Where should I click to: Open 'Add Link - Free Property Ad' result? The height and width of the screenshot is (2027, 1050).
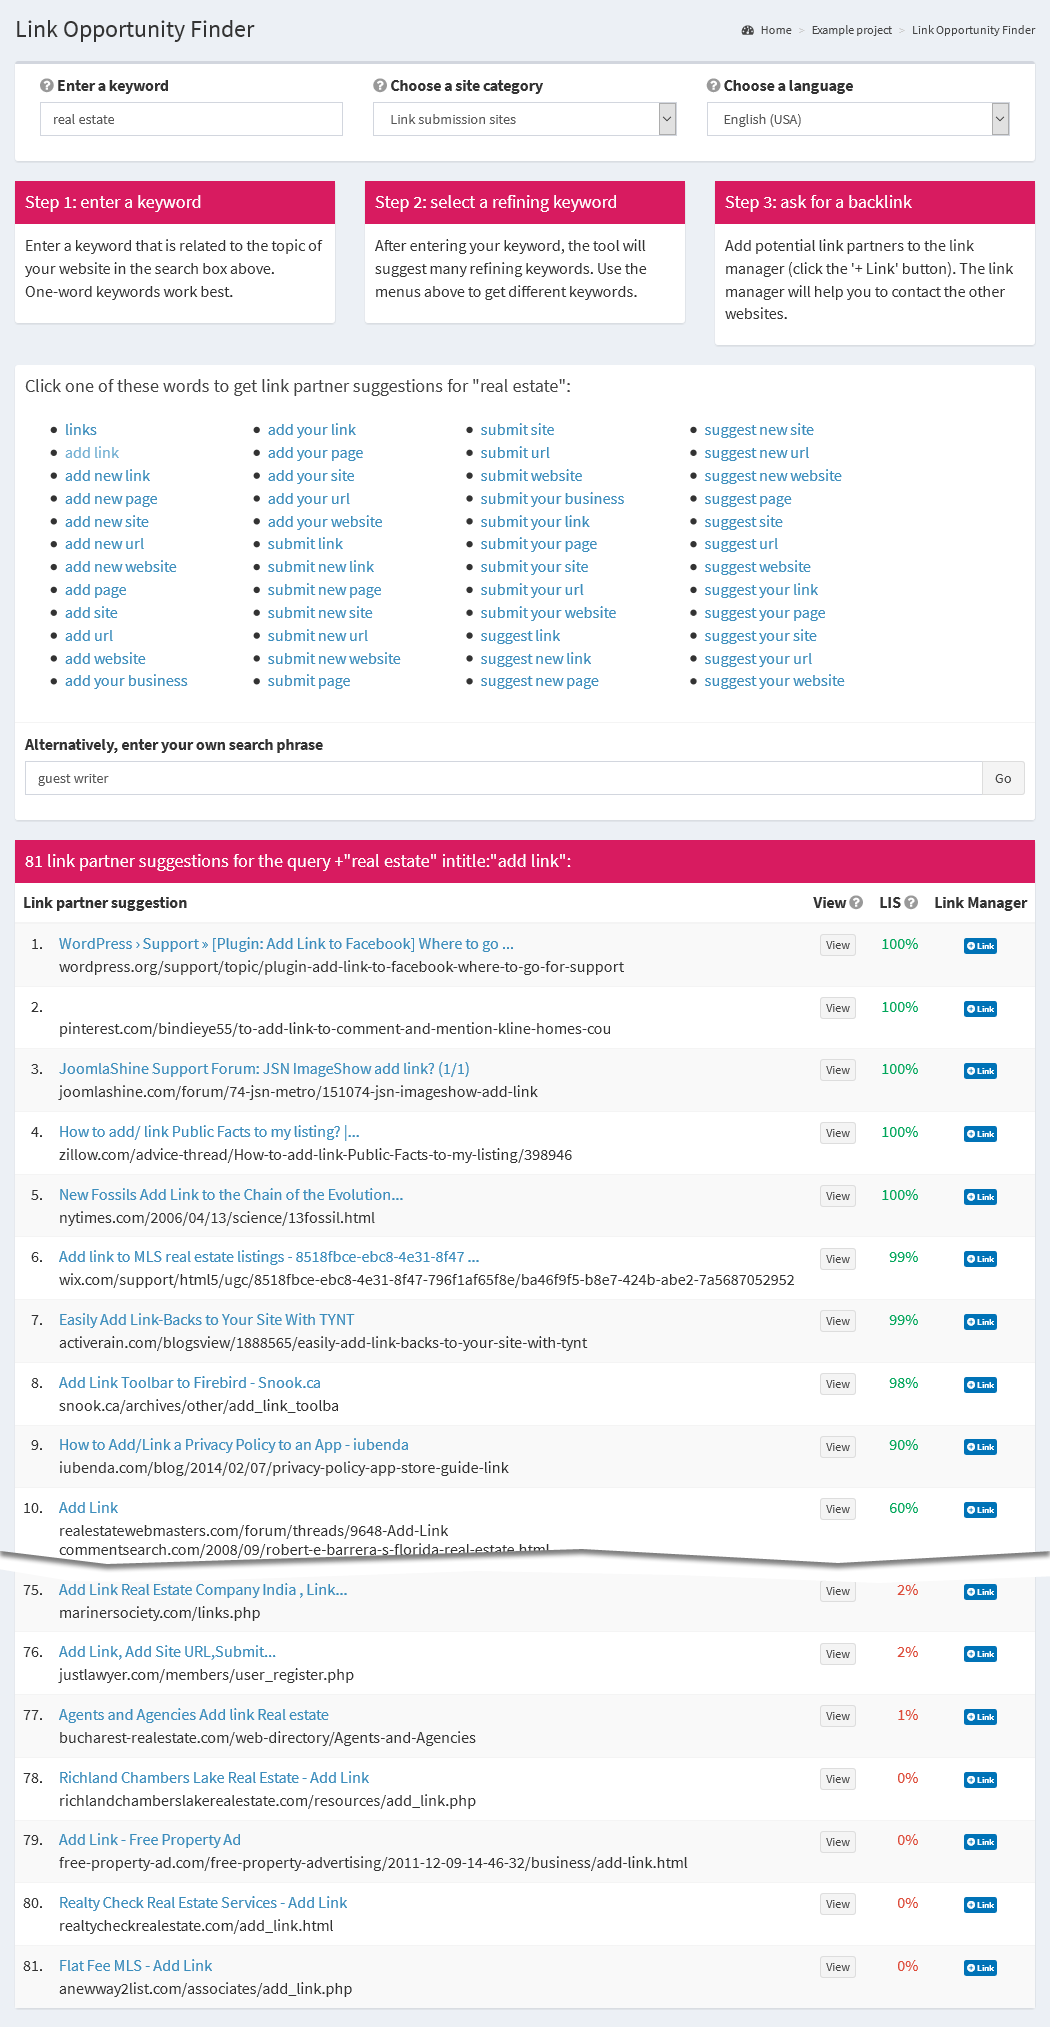pos(150,1840)
